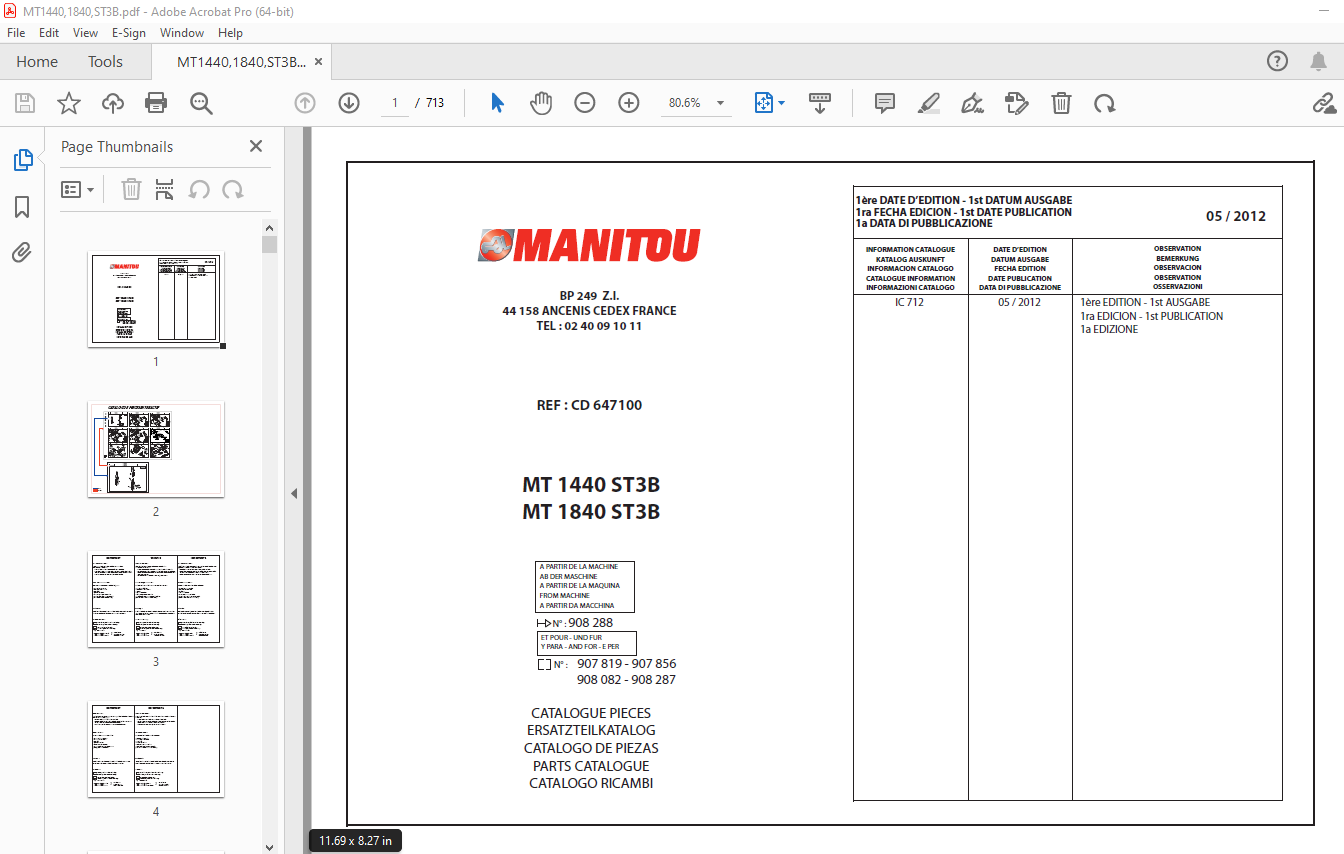The width and height of the screenshot is (1344, 854).
Task: Bookmark file with the star icon
Action: click(x=68, y=103)
